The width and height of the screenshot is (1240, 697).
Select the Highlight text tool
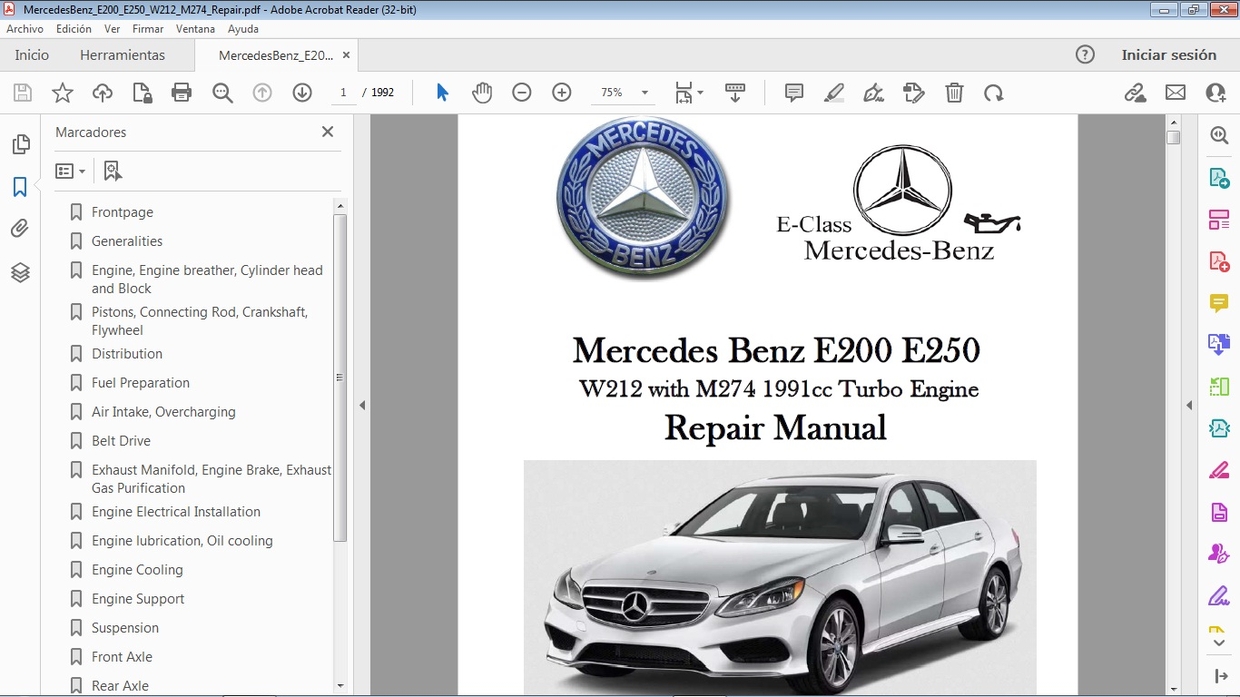pos(833,92)
